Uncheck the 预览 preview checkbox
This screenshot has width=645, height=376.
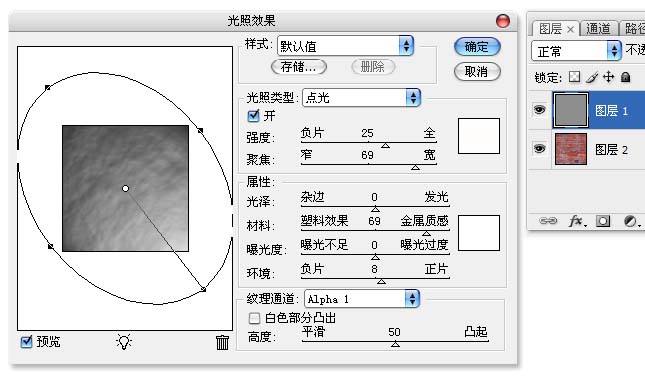pyautogui.click(x=26, y=341)
